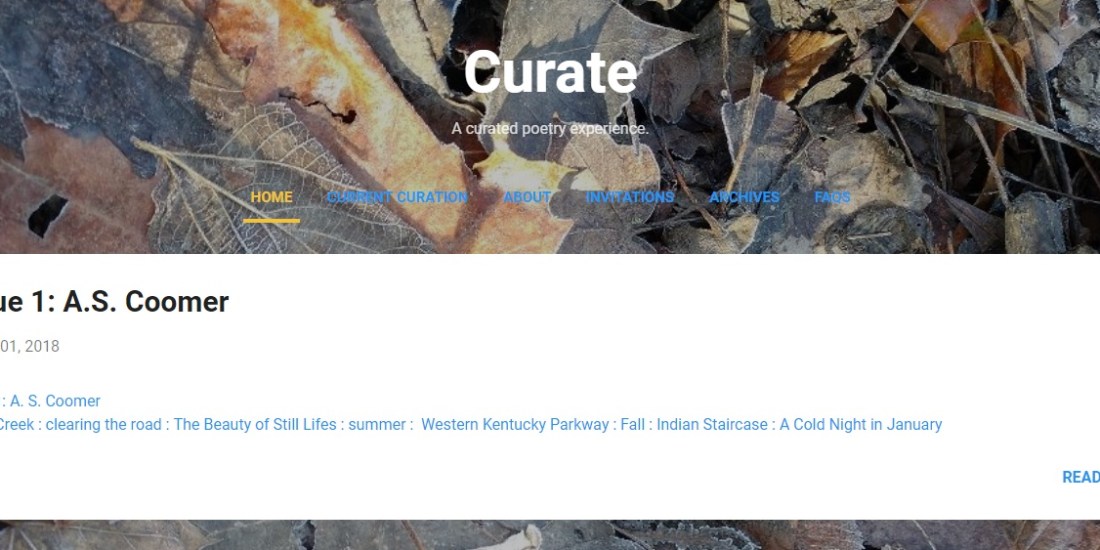Navigate to Invitations page
The image size is (1100, 550).
click(x=630, y=198)
